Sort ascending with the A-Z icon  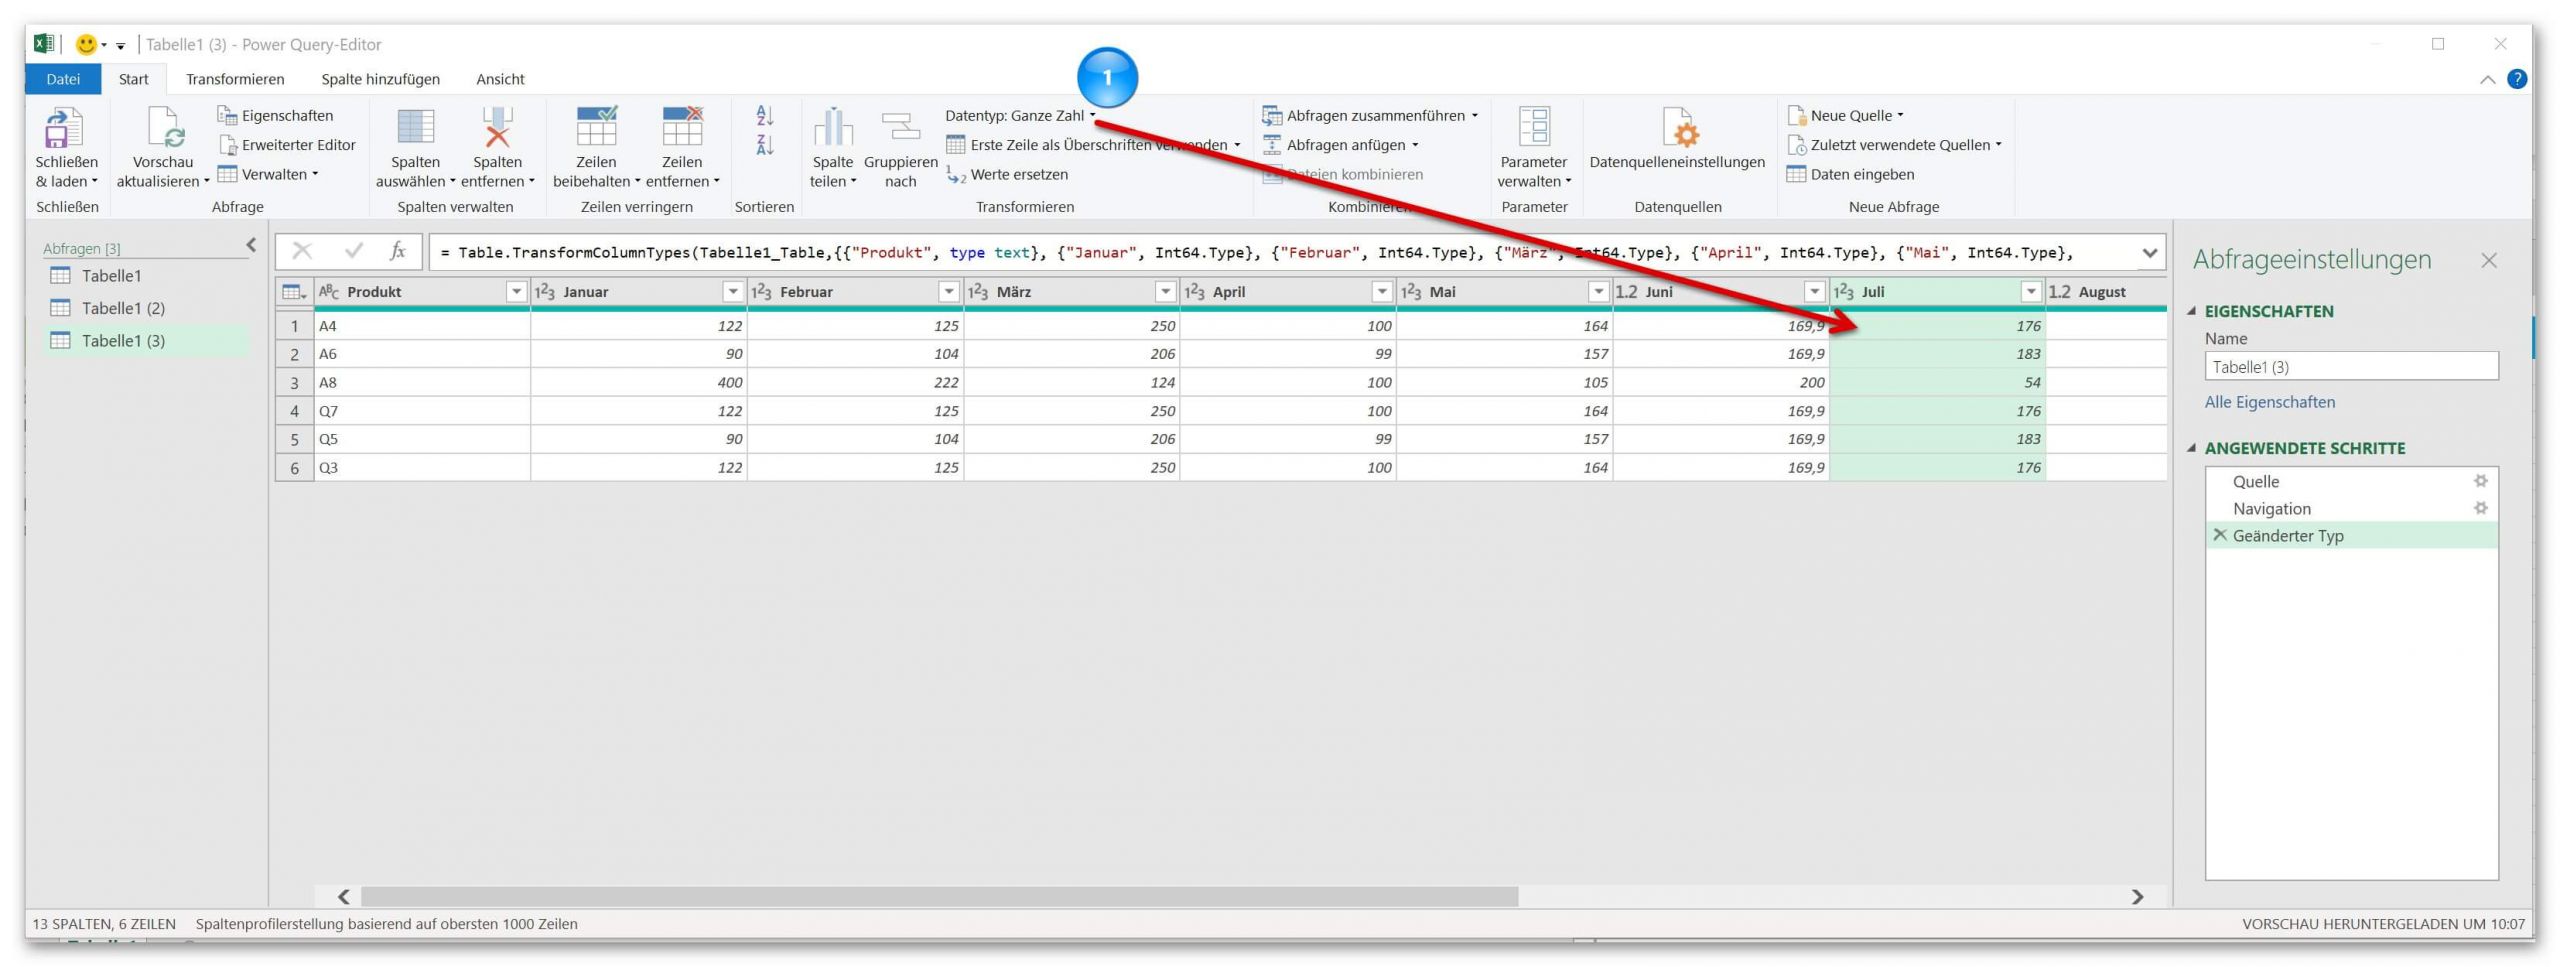[765, 116]
